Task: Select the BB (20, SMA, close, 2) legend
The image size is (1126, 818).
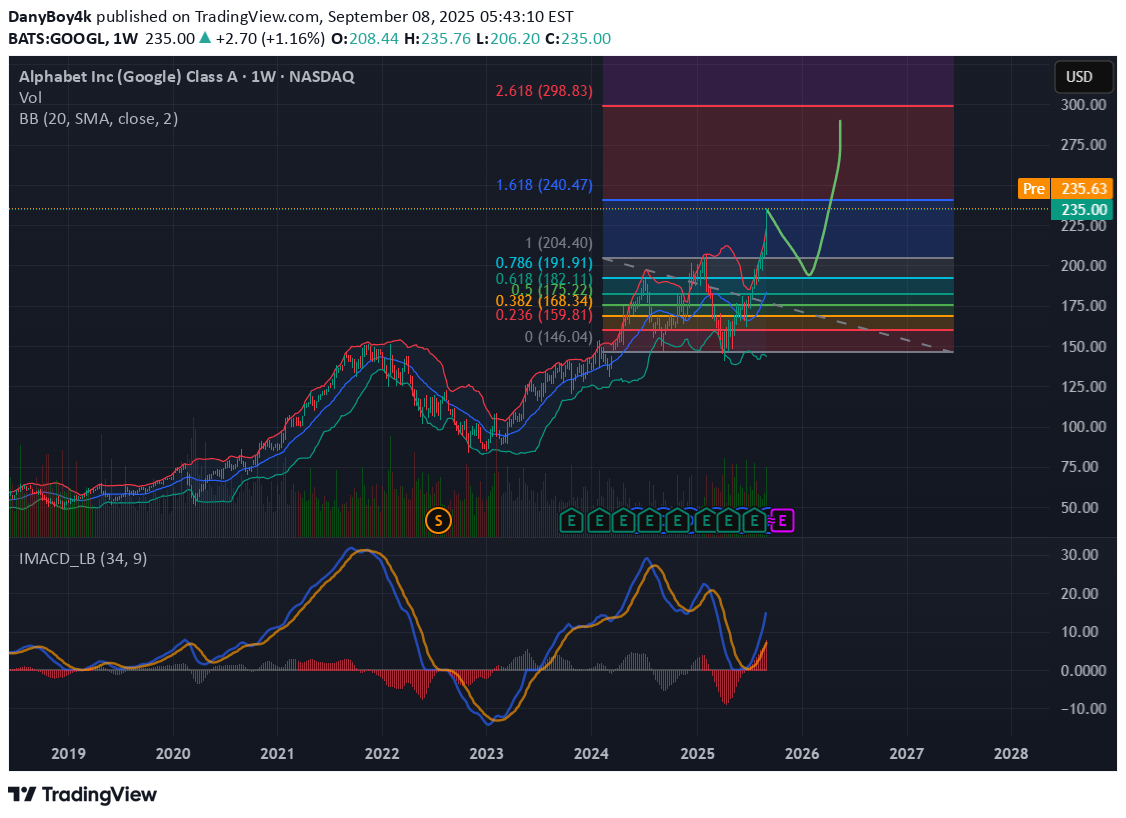Action: (98, 118)
